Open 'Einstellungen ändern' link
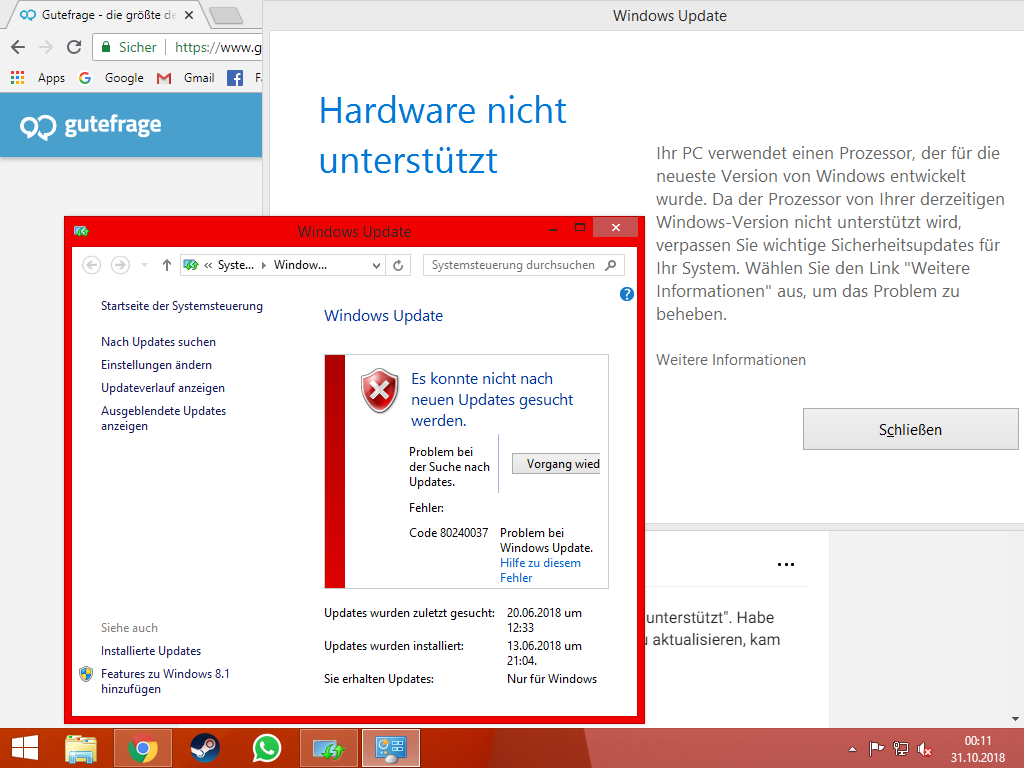Screen dimensions: 1024x768 156,365
